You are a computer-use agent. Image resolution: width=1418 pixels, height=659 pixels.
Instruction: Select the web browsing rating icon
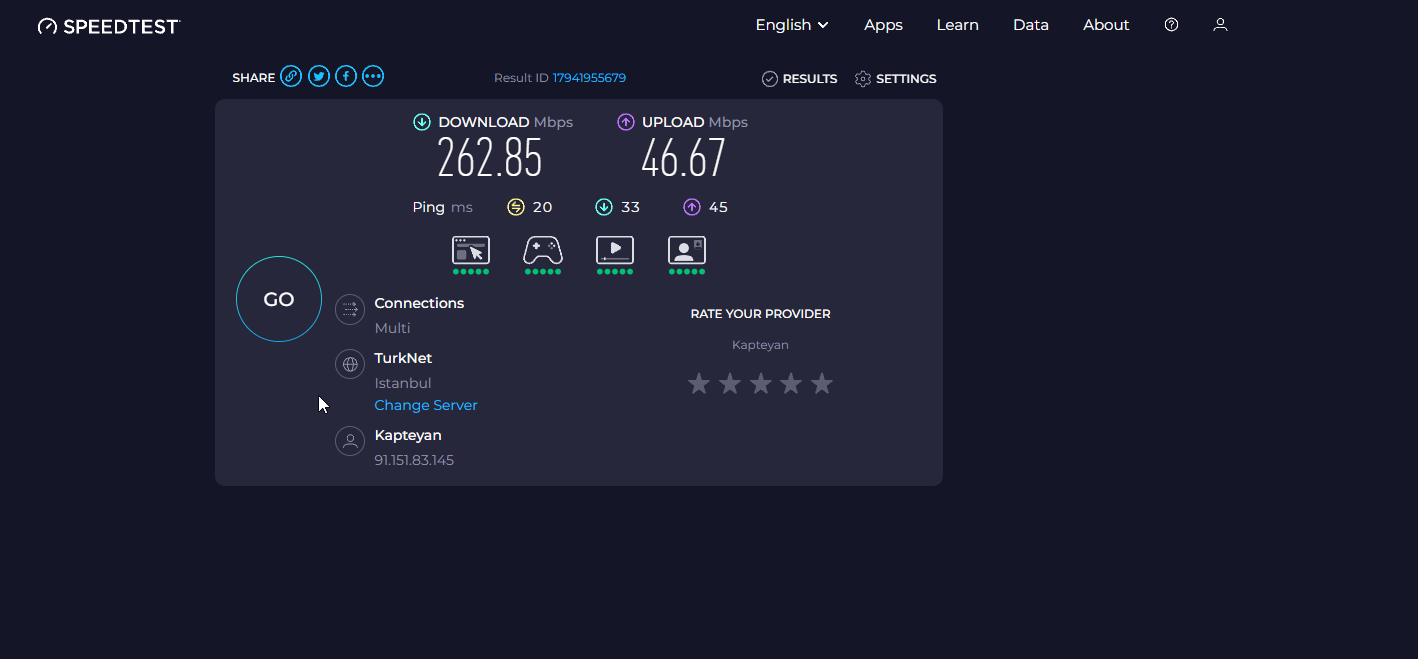click(x=471, y=250)
